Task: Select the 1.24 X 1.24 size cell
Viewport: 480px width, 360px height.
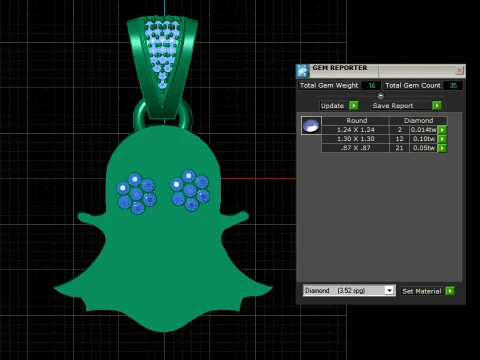Action: point(355,130)
